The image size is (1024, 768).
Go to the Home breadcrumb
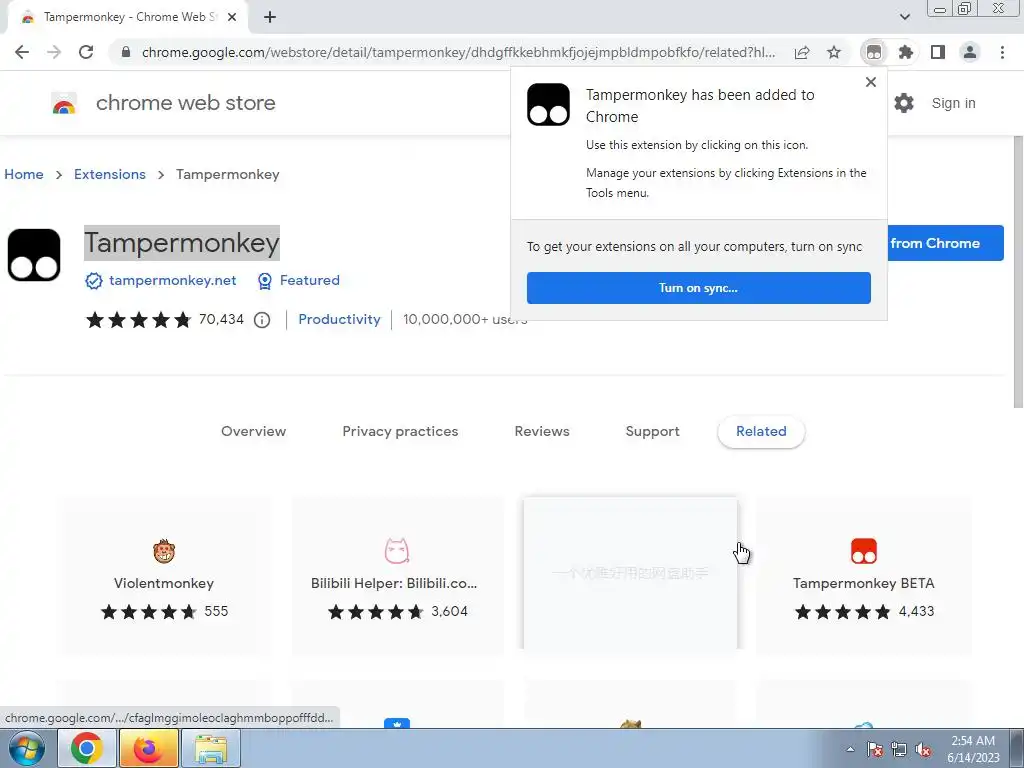click(24, 174)
